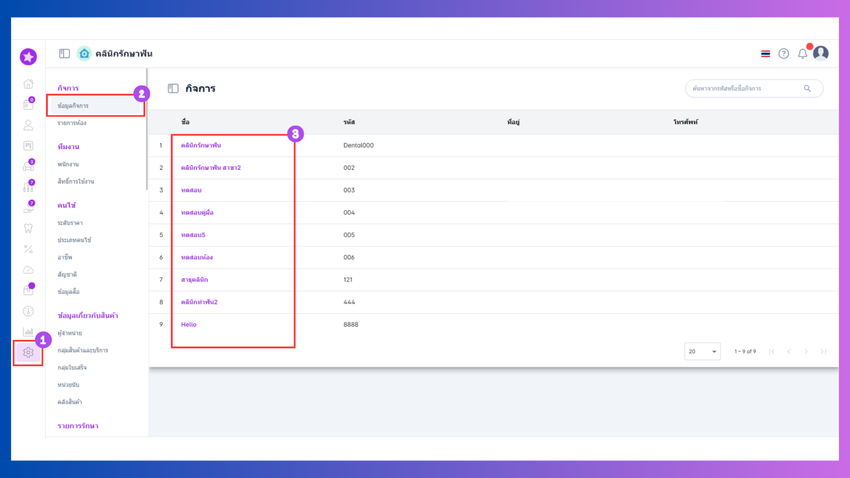850x478 pixels.
Task: Select พนักงาน in the side menu
Action: pyautogui.click(x=68, y=164)
